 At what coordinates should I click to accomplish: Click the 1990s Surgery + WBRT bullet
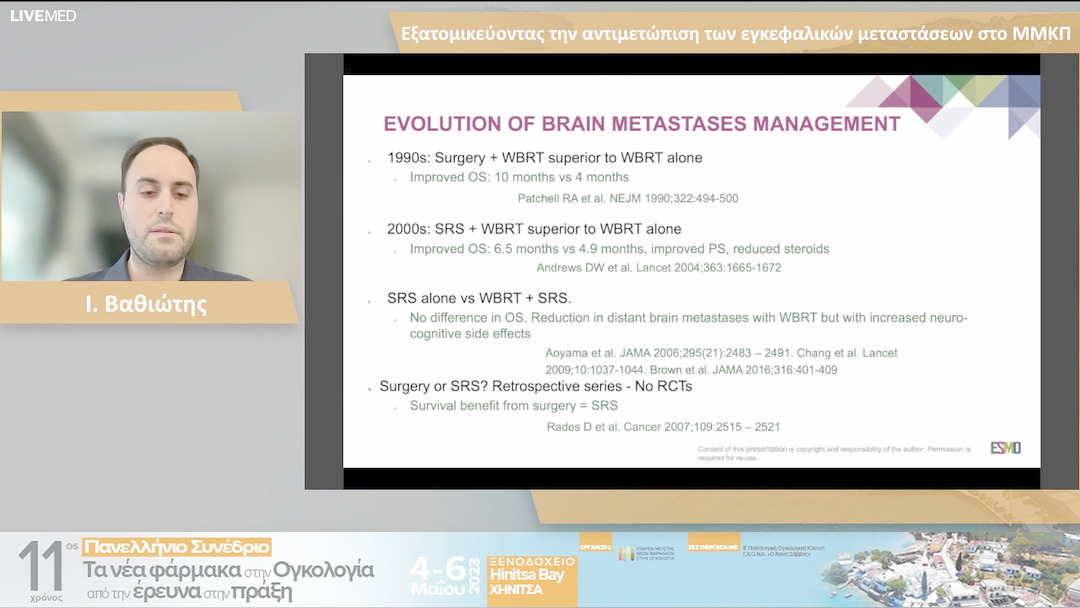tap(544, 157)
